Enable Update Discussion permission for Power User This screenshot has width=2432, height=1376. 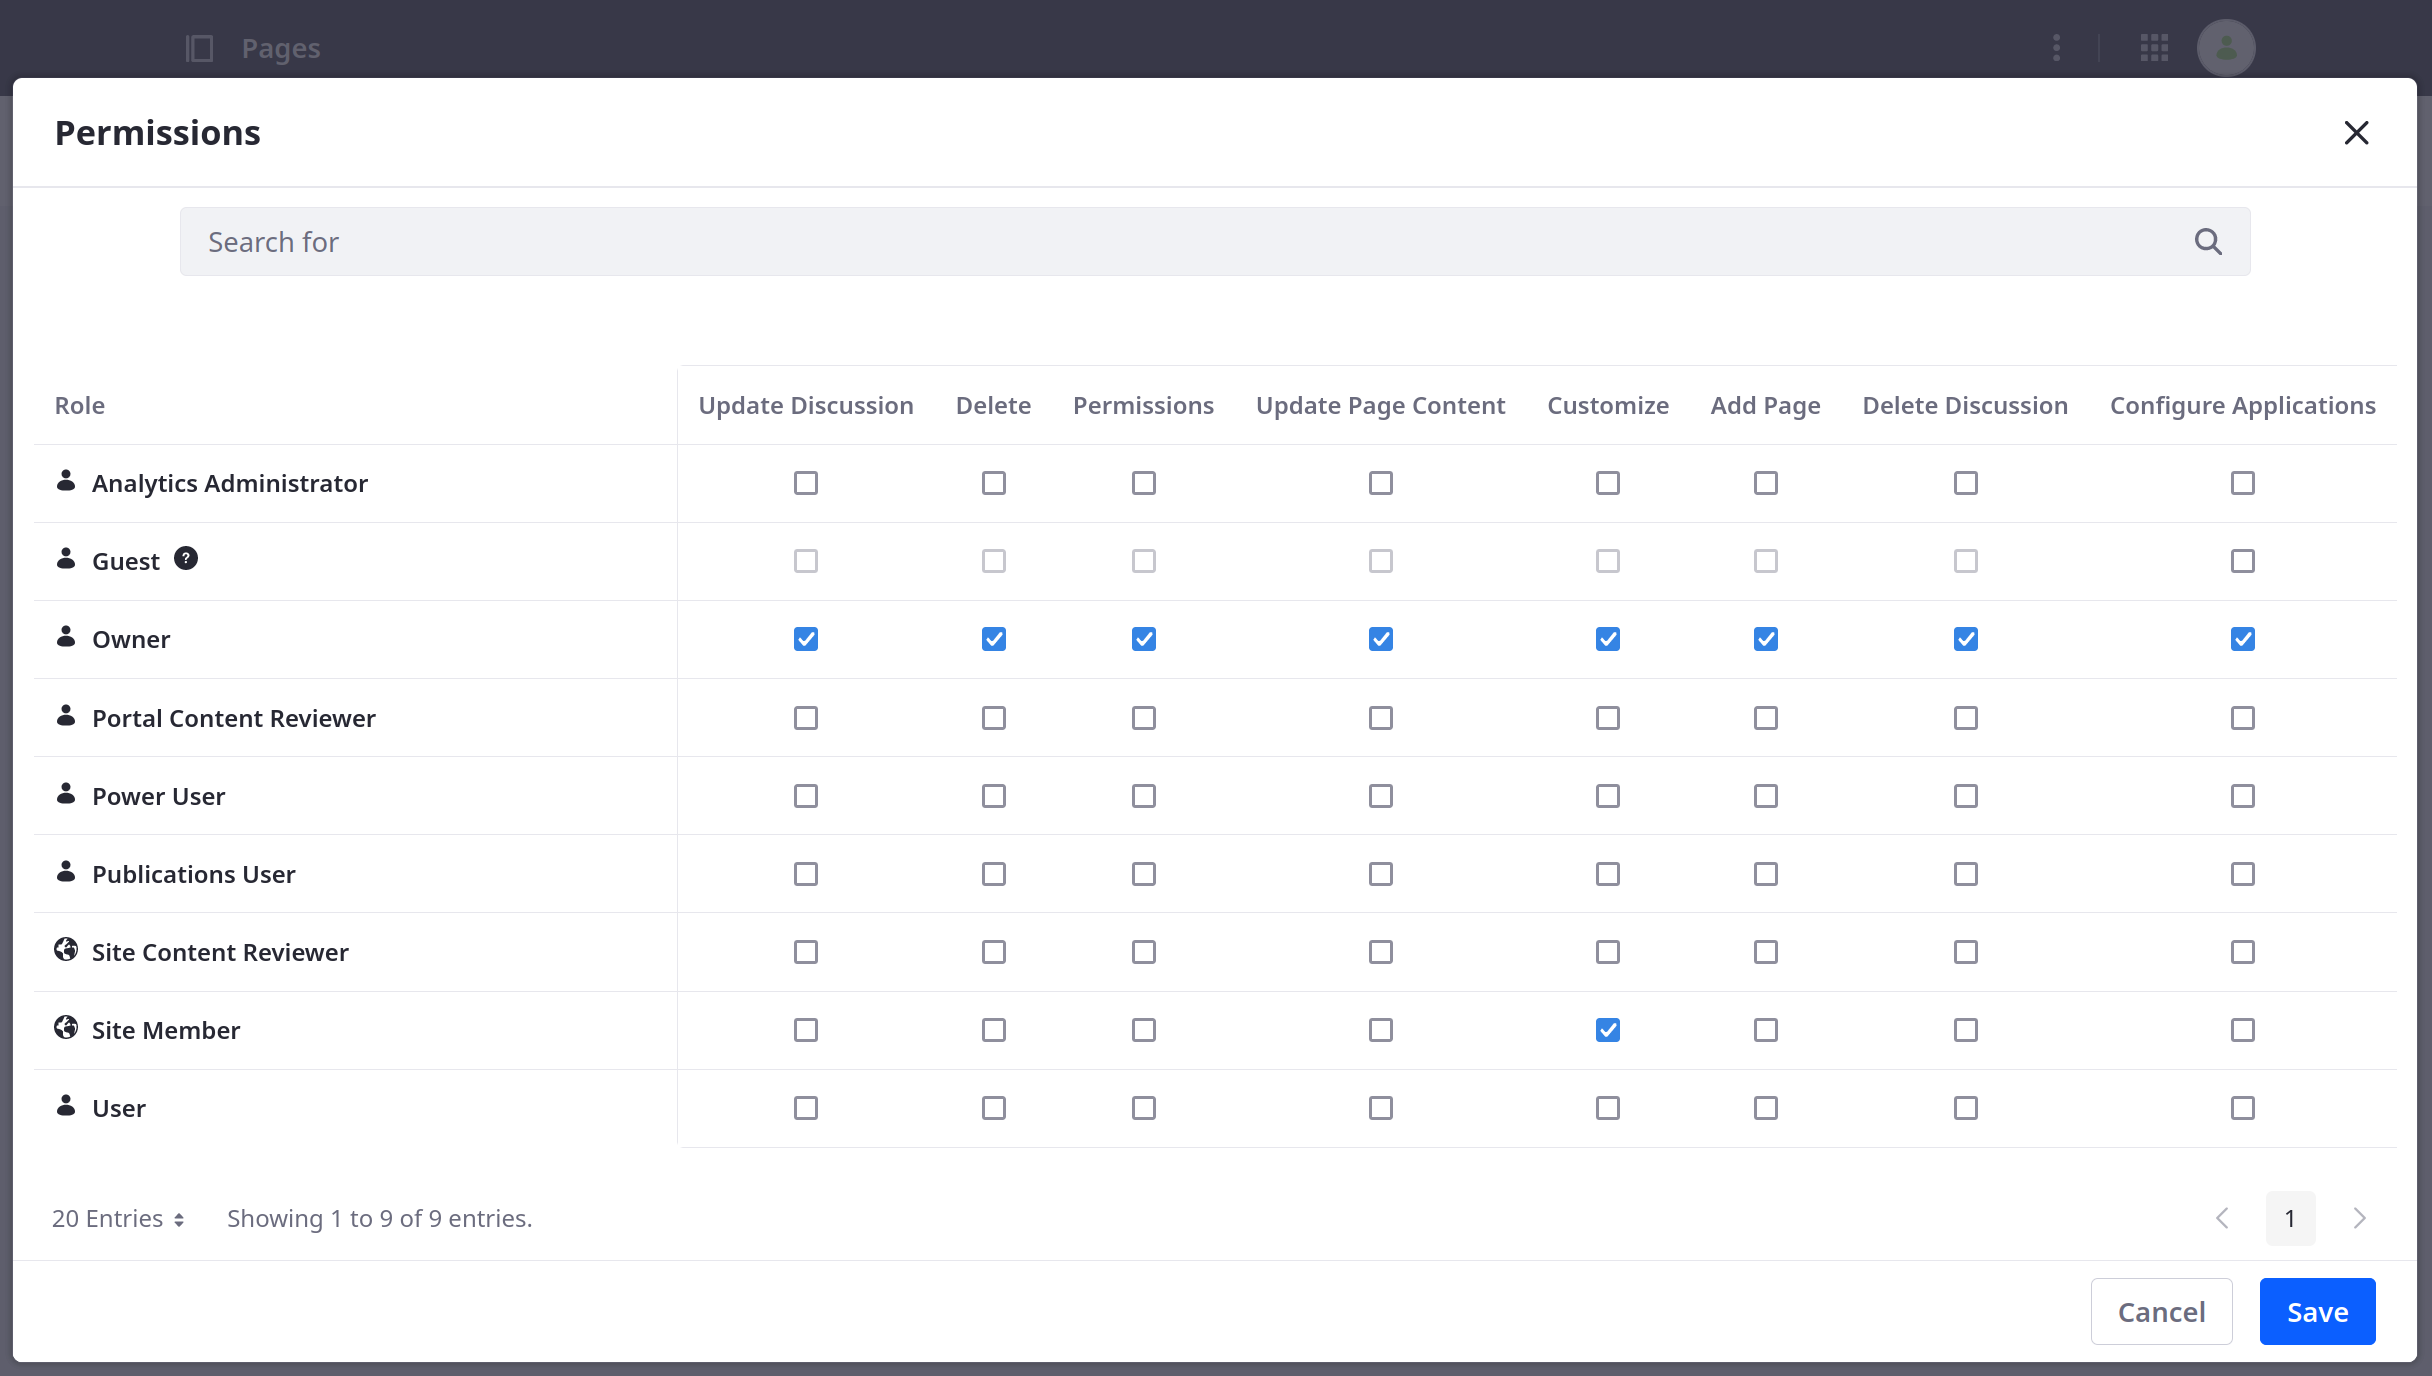tap(807, 795)
